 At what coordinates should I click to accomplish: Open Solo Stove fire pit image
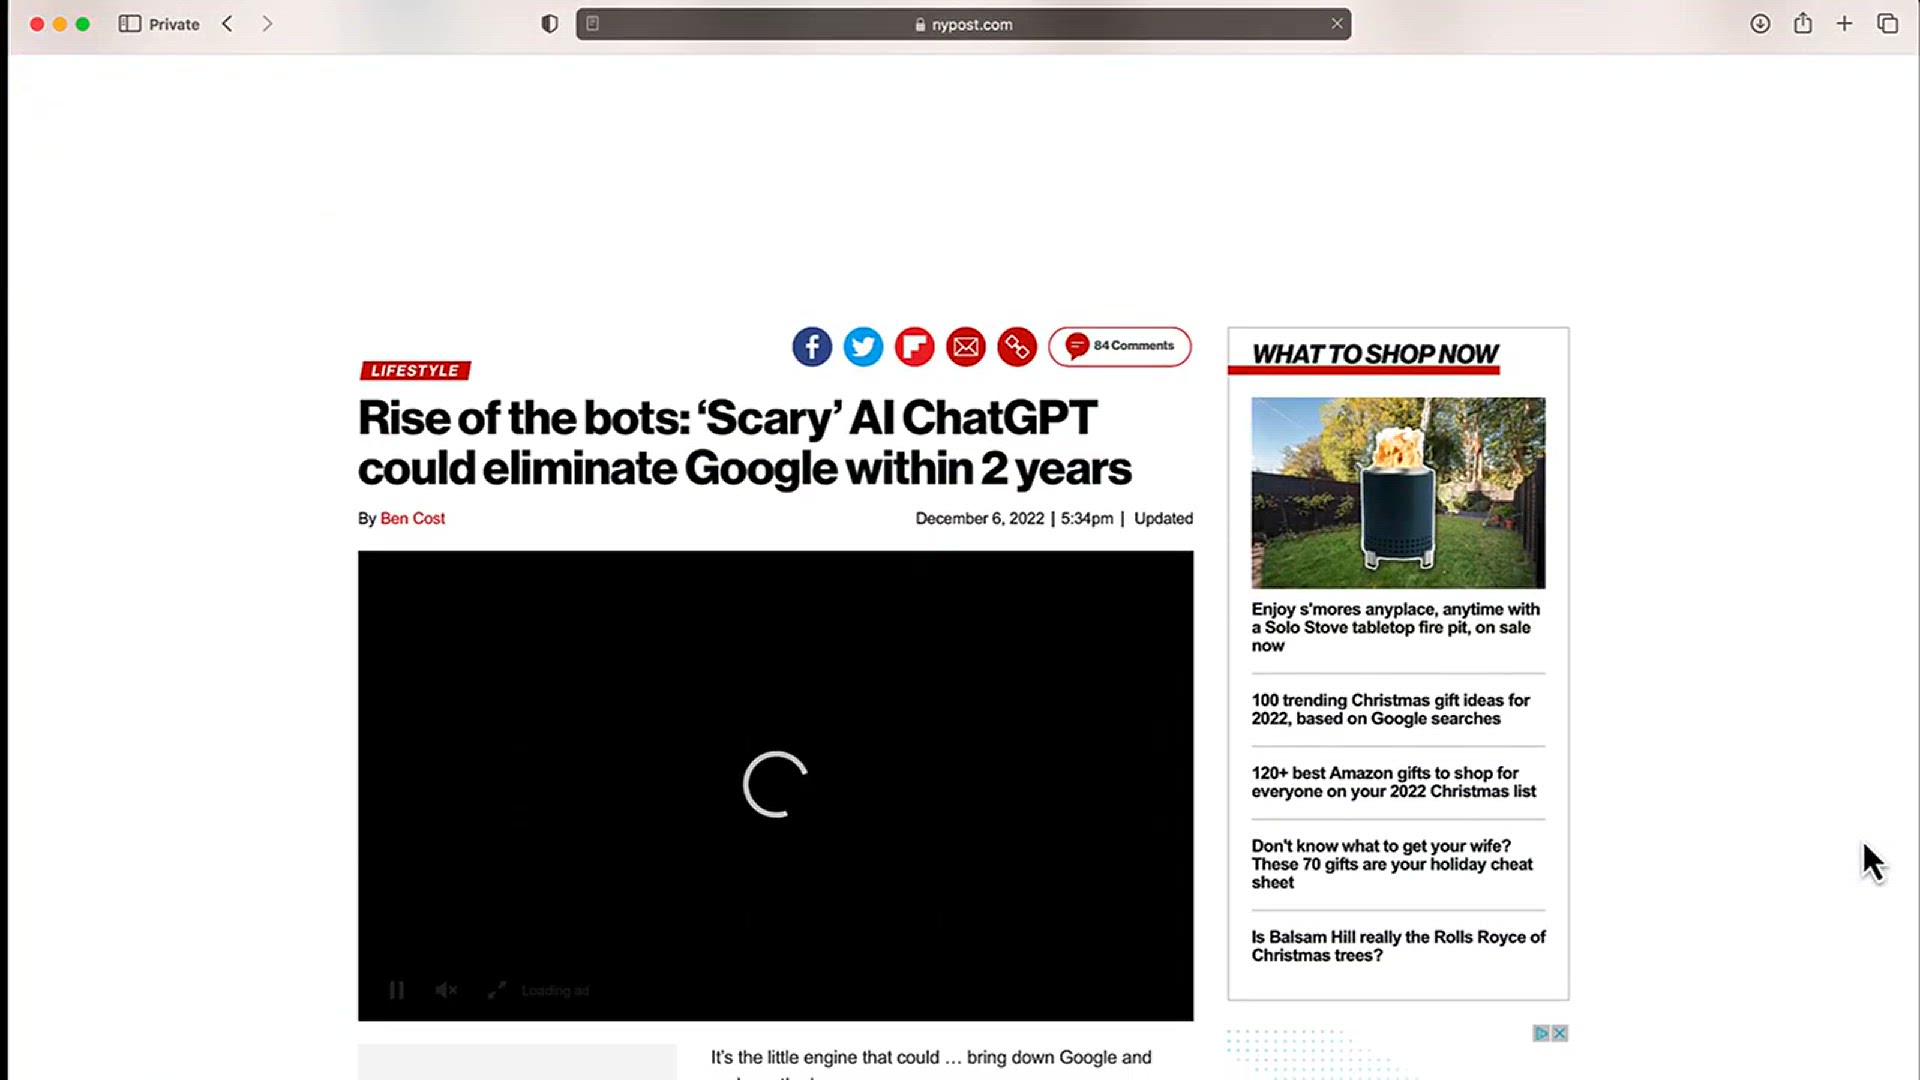[x=1398, y=492]
